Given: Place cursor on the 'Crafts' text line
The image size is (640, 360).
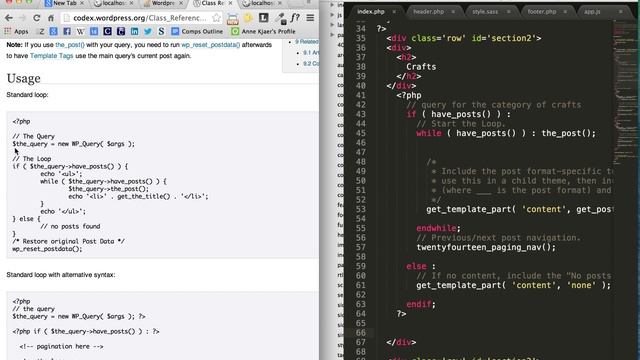Looking at the screenshot, I should pyautogui.click(x=421, y=67).
